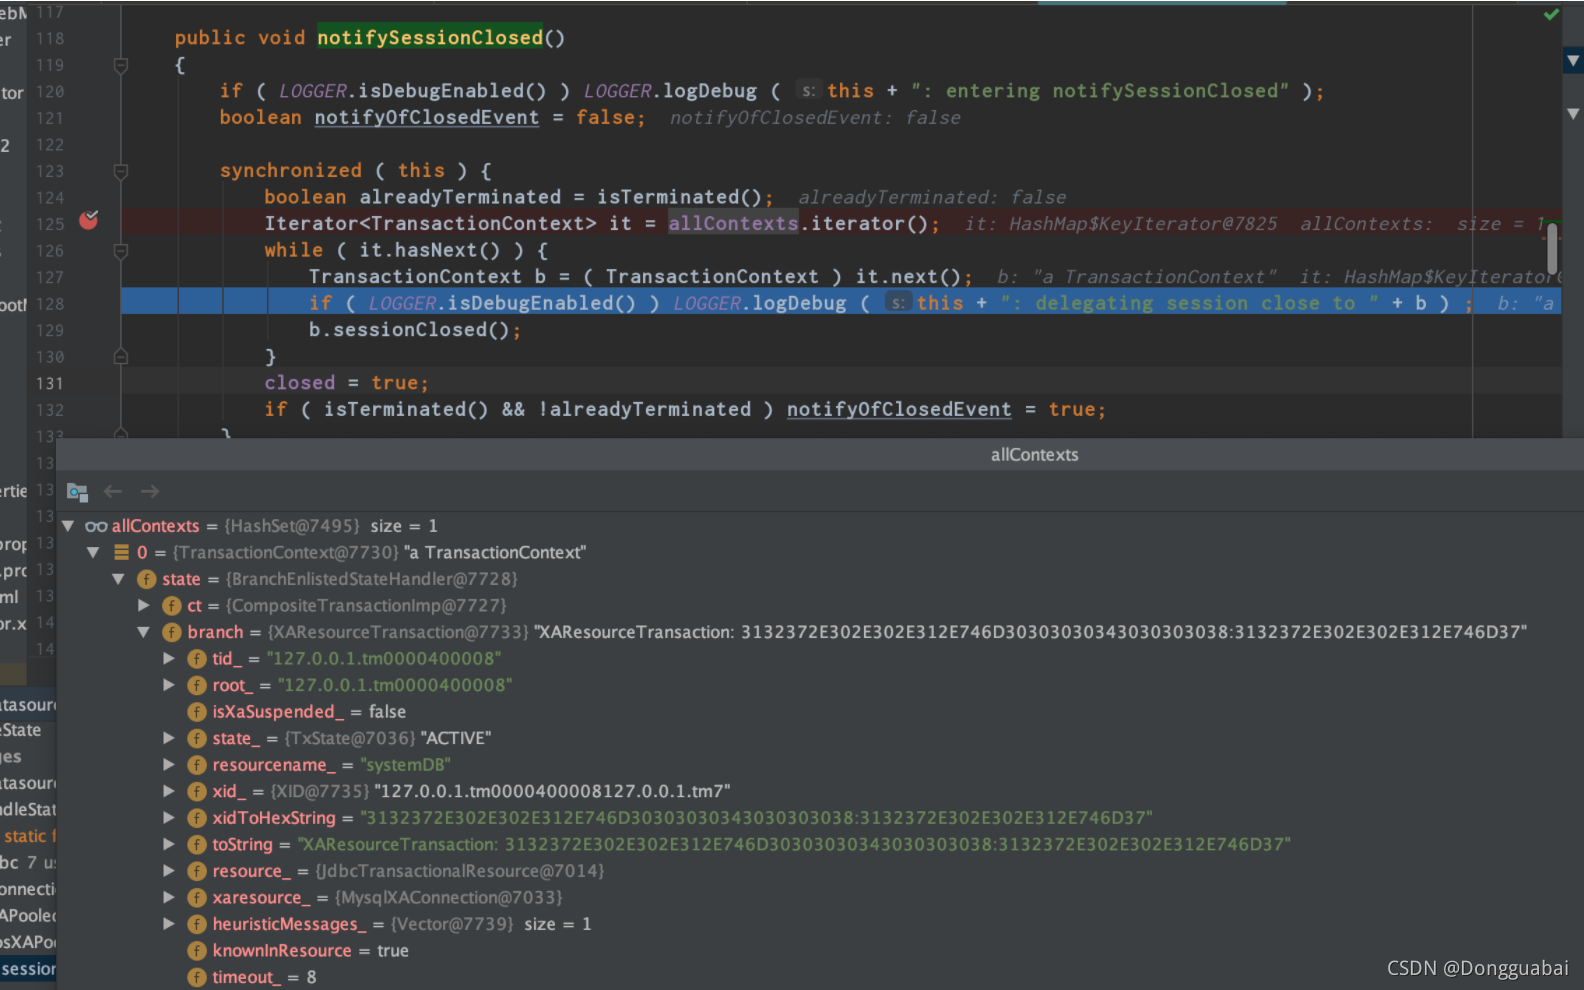The height and width of the screenshot is (990, 1584).
Task: Click the field icon next to root_
Action: [x=197, y=685]
